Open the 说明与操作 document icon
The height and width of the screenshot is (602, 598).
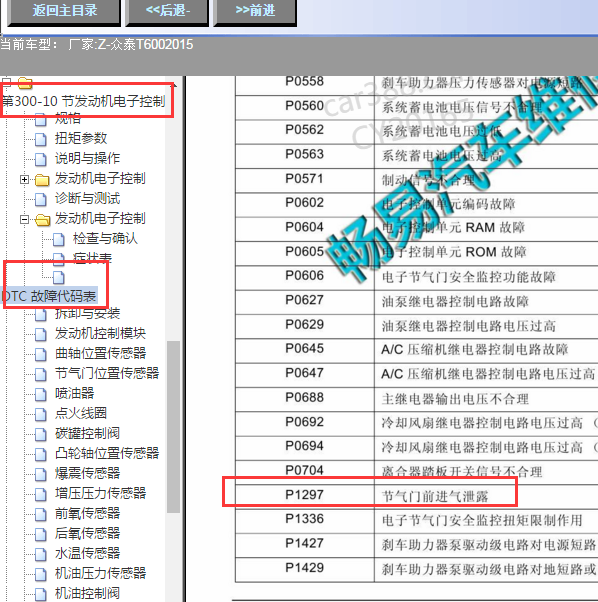coord(41,159)
